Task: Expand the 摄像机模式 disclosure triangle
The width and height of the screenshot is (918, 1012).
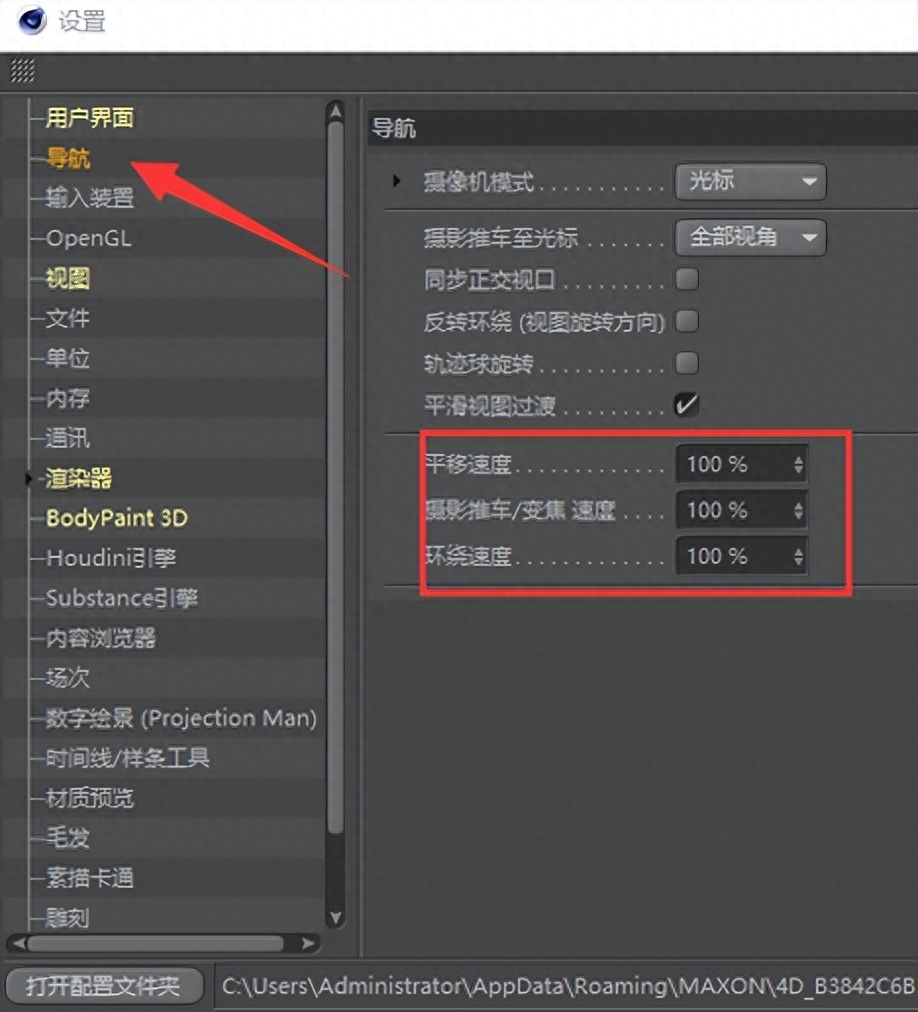Action: click(396, 181)
